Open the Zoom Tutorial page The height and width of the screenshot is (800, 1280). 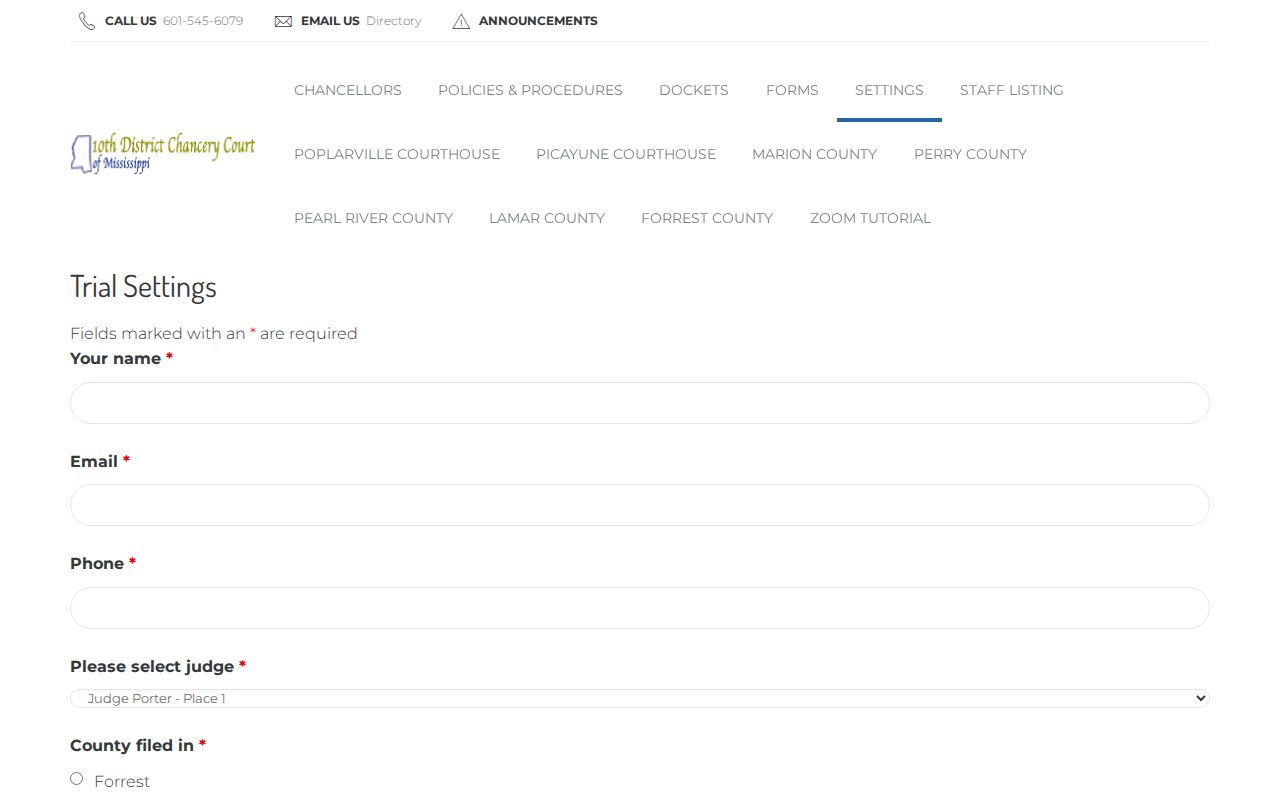coord(870,218)
